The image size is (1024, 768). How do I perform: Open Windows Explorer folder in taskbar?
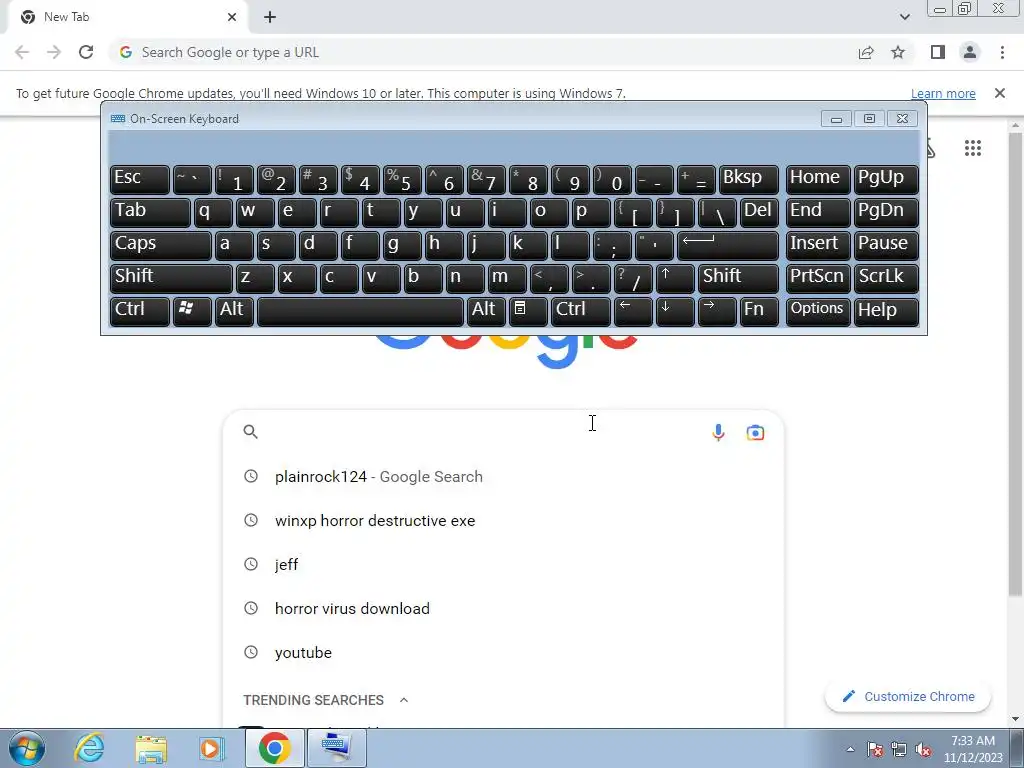[x=151, y=748]
